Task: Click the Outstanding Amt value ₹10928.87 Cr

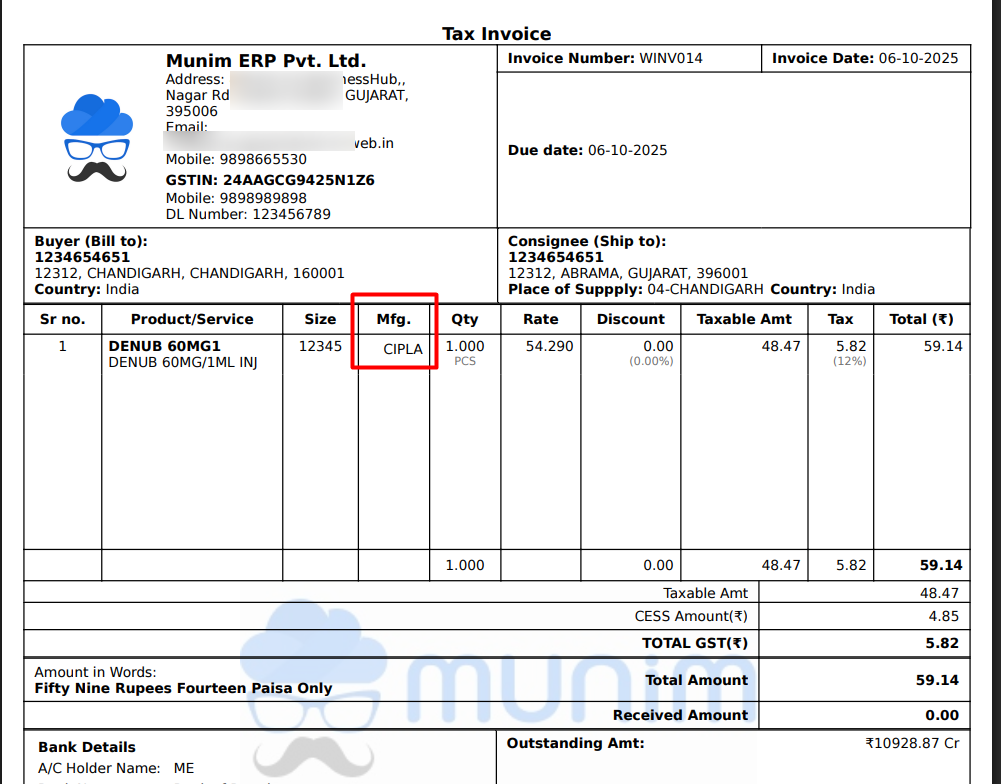Action: click(912, 744)
